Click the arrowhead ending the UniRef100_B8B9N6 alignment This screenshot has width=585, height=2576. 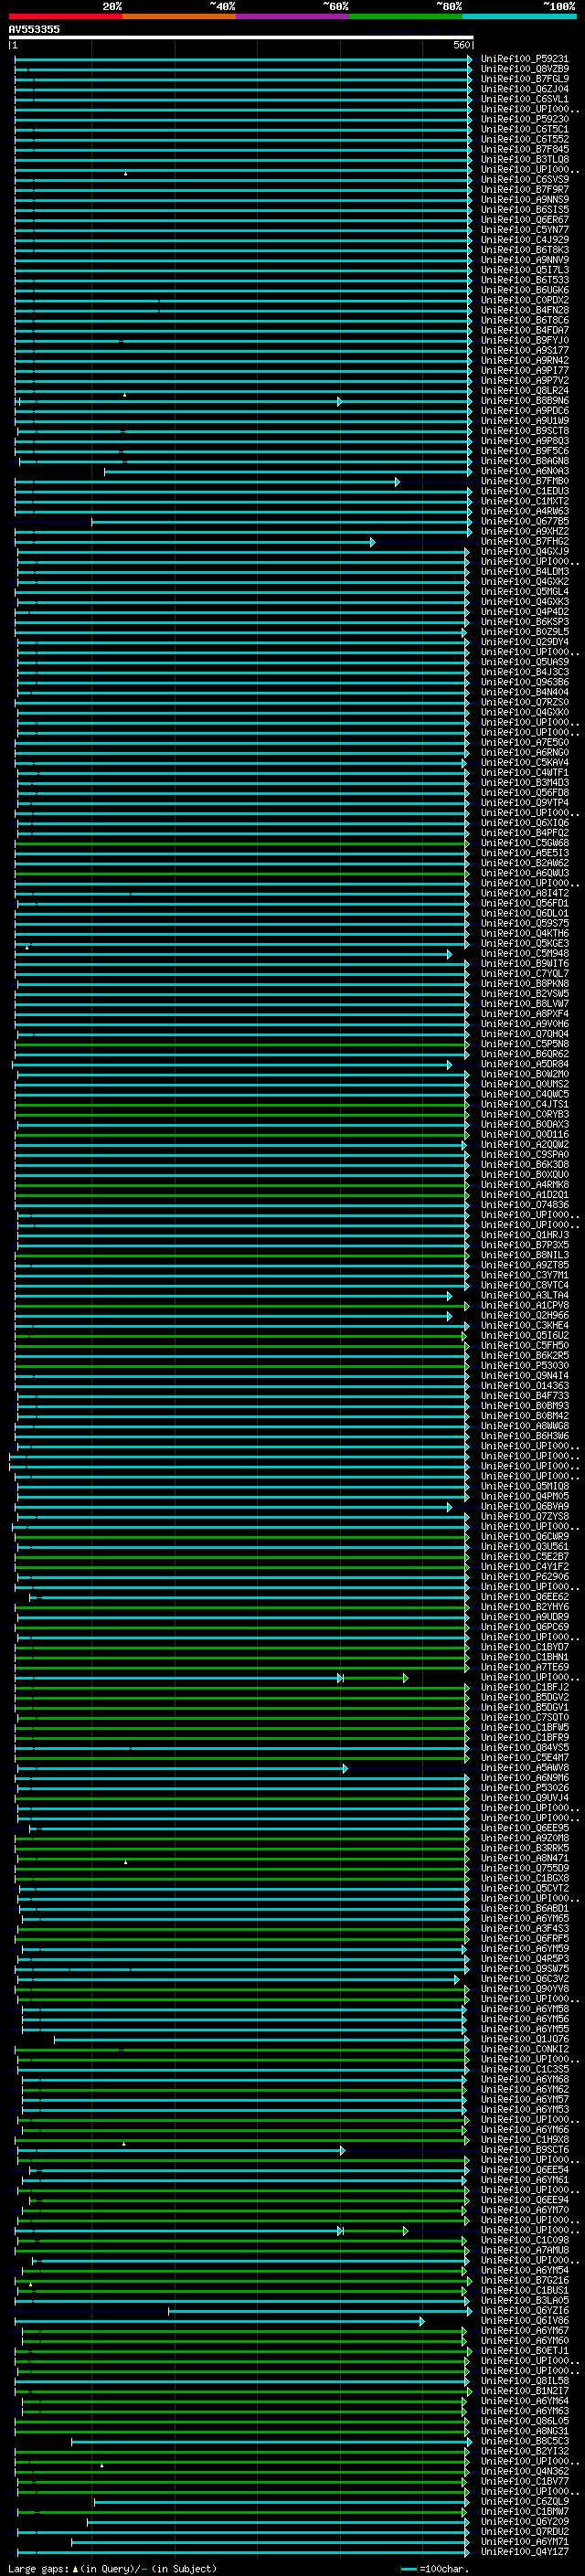click(x=339, y=402)
